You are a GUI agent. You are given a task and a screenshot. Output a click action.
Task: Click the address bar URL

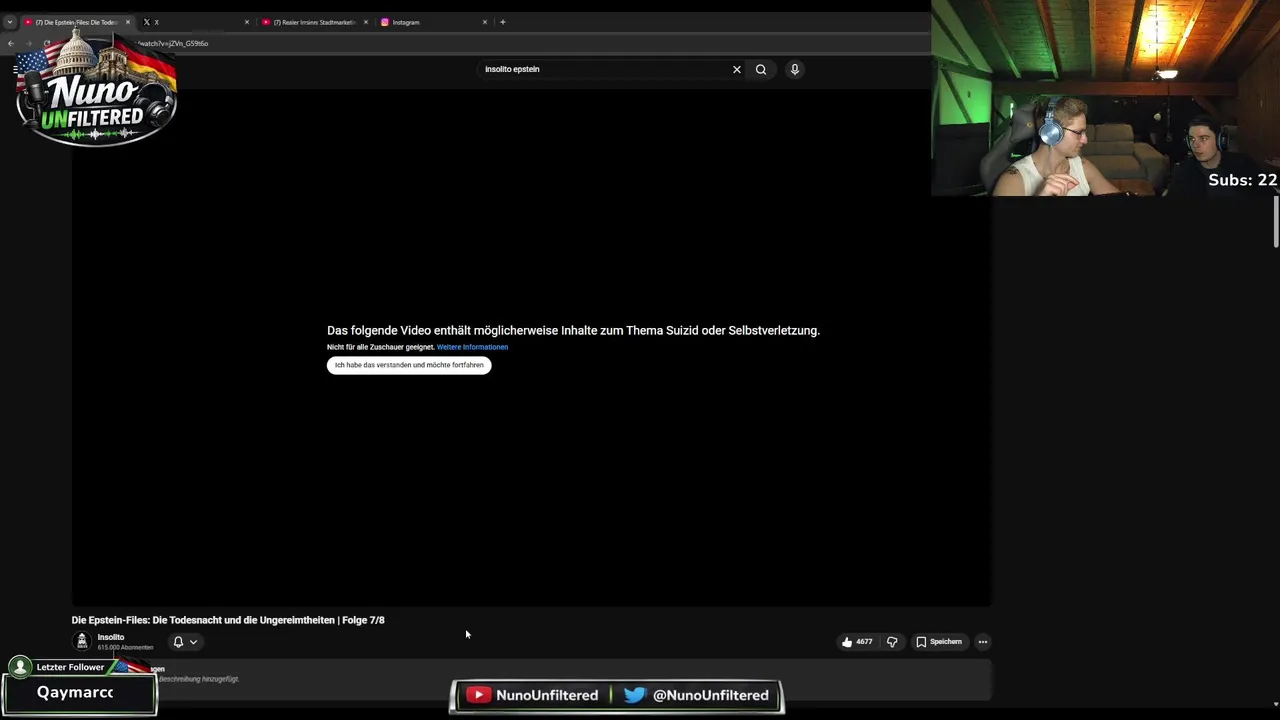tap(173, 43)
